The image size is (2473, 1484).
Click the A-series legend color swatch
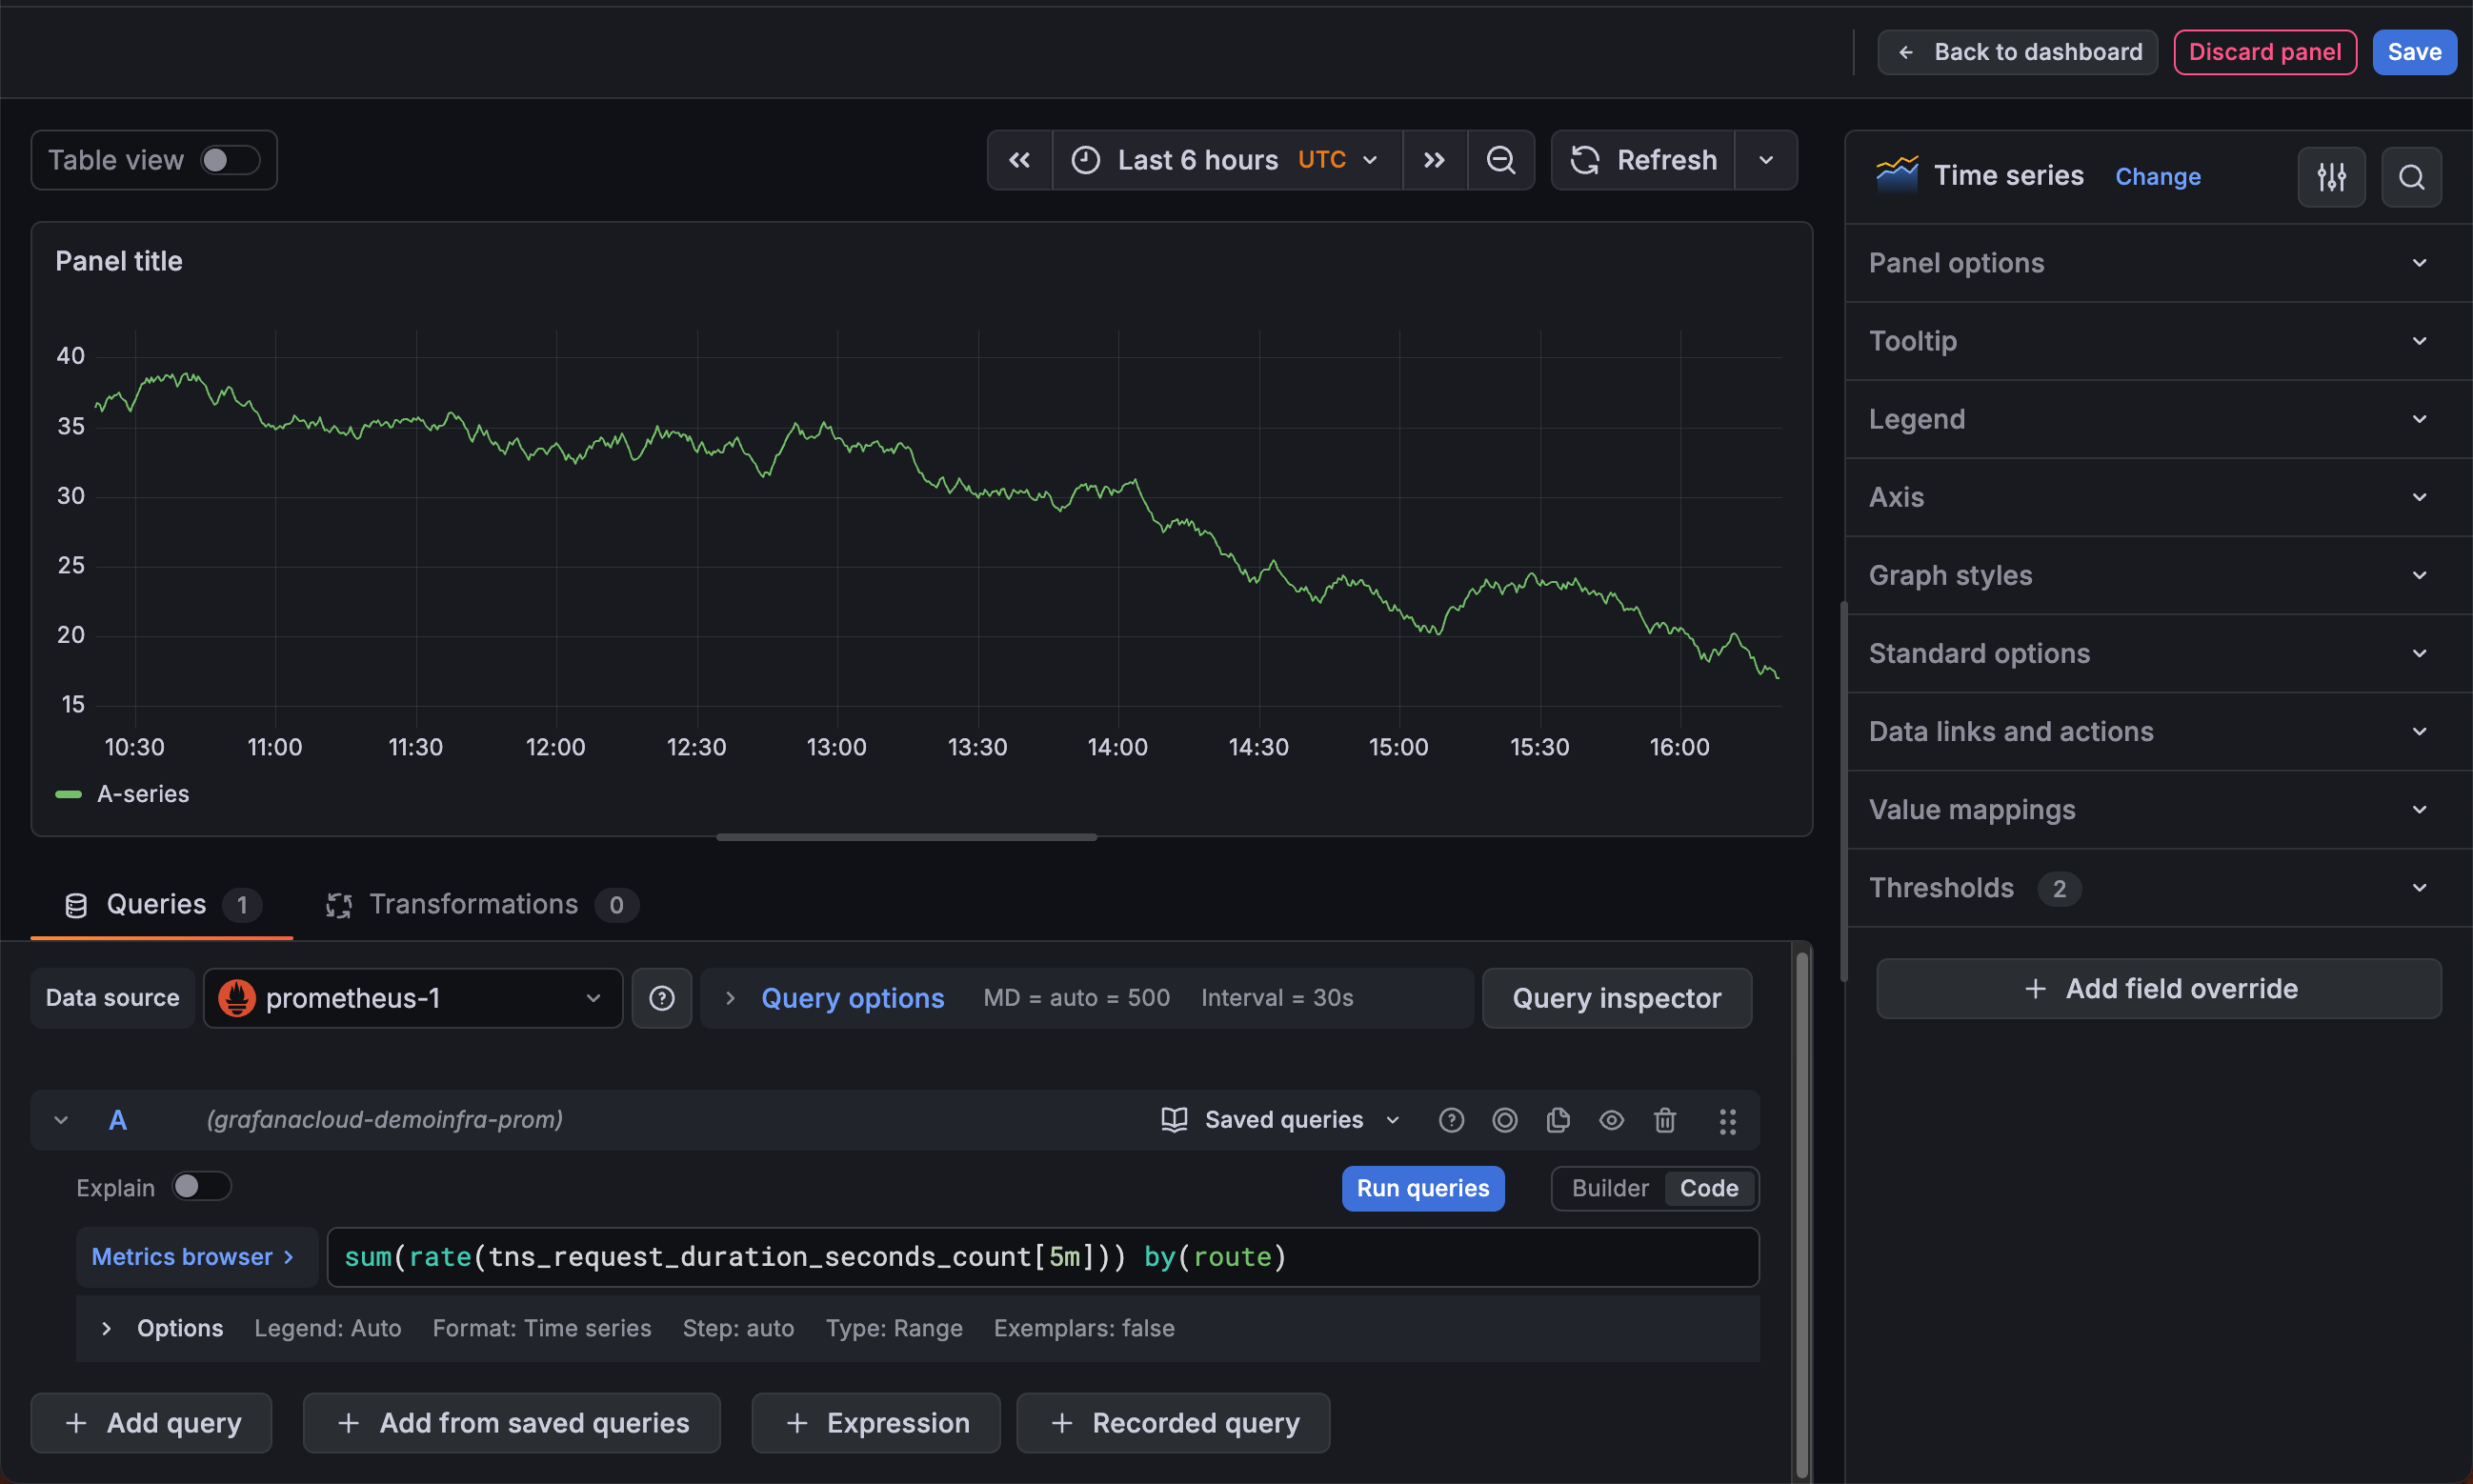68,794
